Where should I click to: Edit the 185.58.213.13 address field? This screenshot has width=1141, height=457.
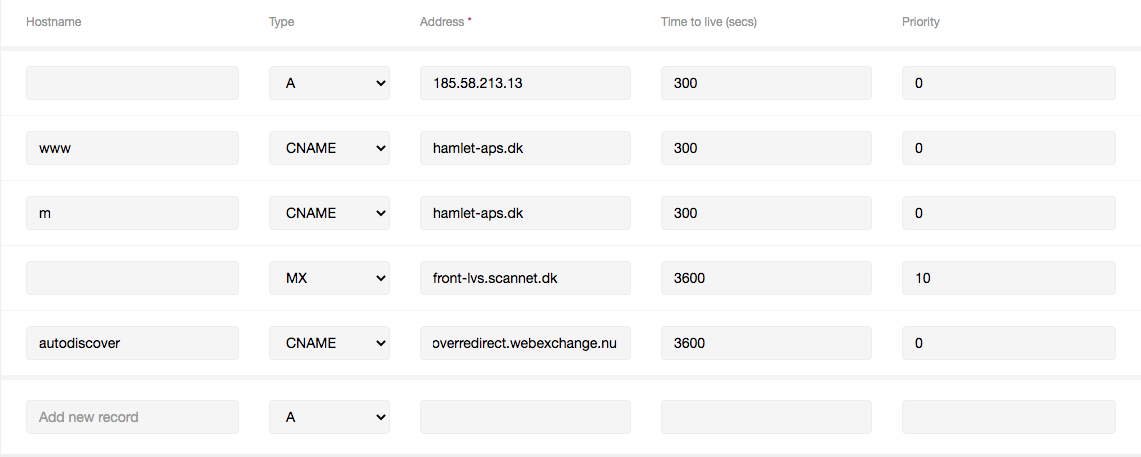[x=525, y=83]
